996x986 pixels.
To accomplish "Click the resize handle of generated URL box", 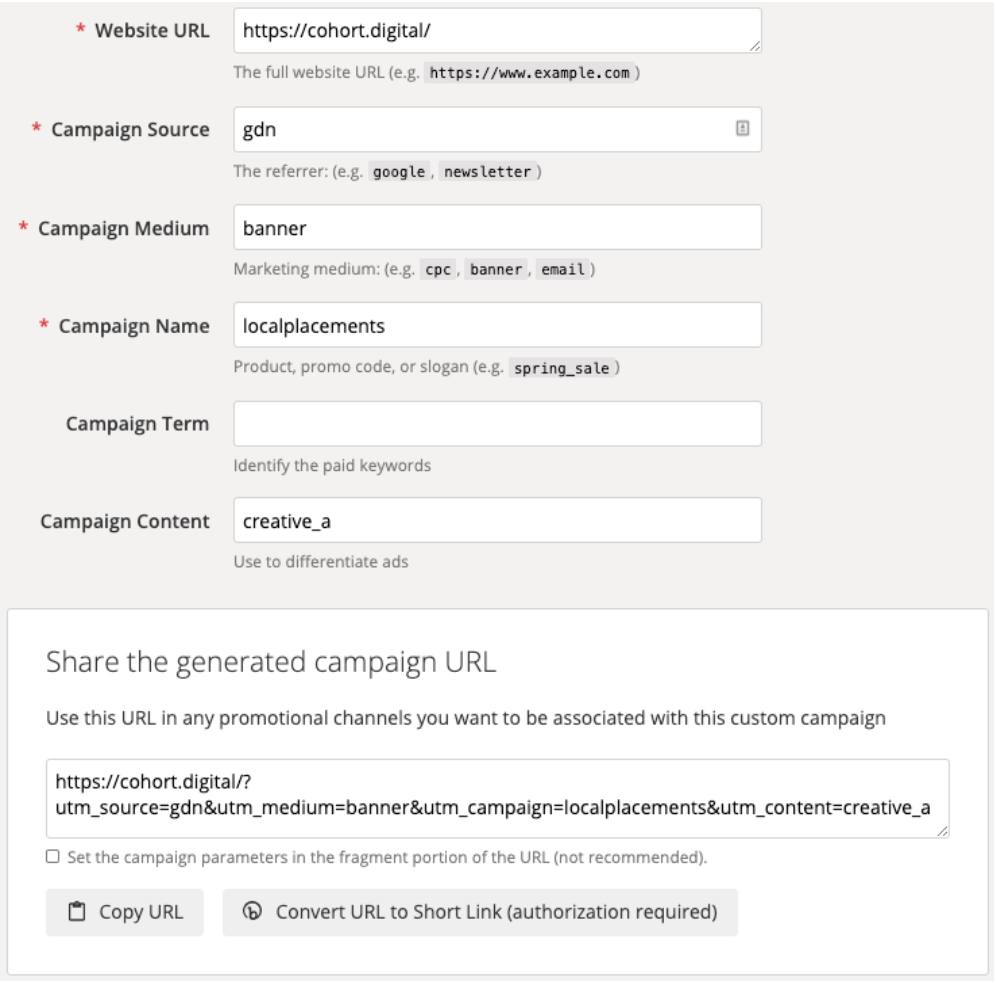I will click(x=943, y=831).
